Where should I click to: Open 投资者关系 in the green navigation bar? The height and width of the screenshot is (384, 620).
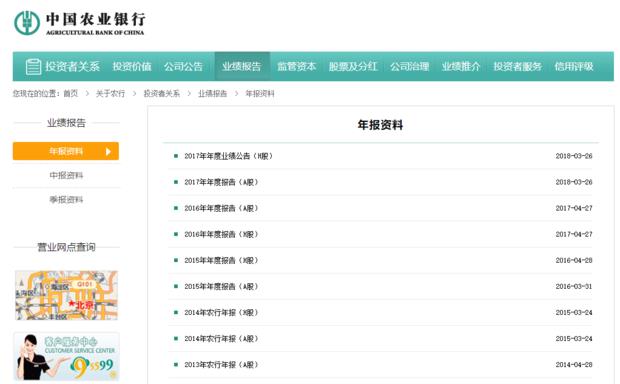tap(72, 66)
